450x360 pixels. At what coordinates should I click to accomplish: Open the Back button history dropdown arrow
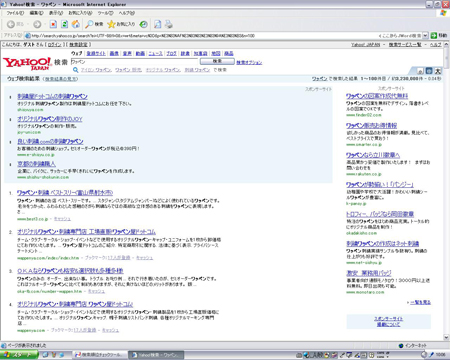coord(27,24)
